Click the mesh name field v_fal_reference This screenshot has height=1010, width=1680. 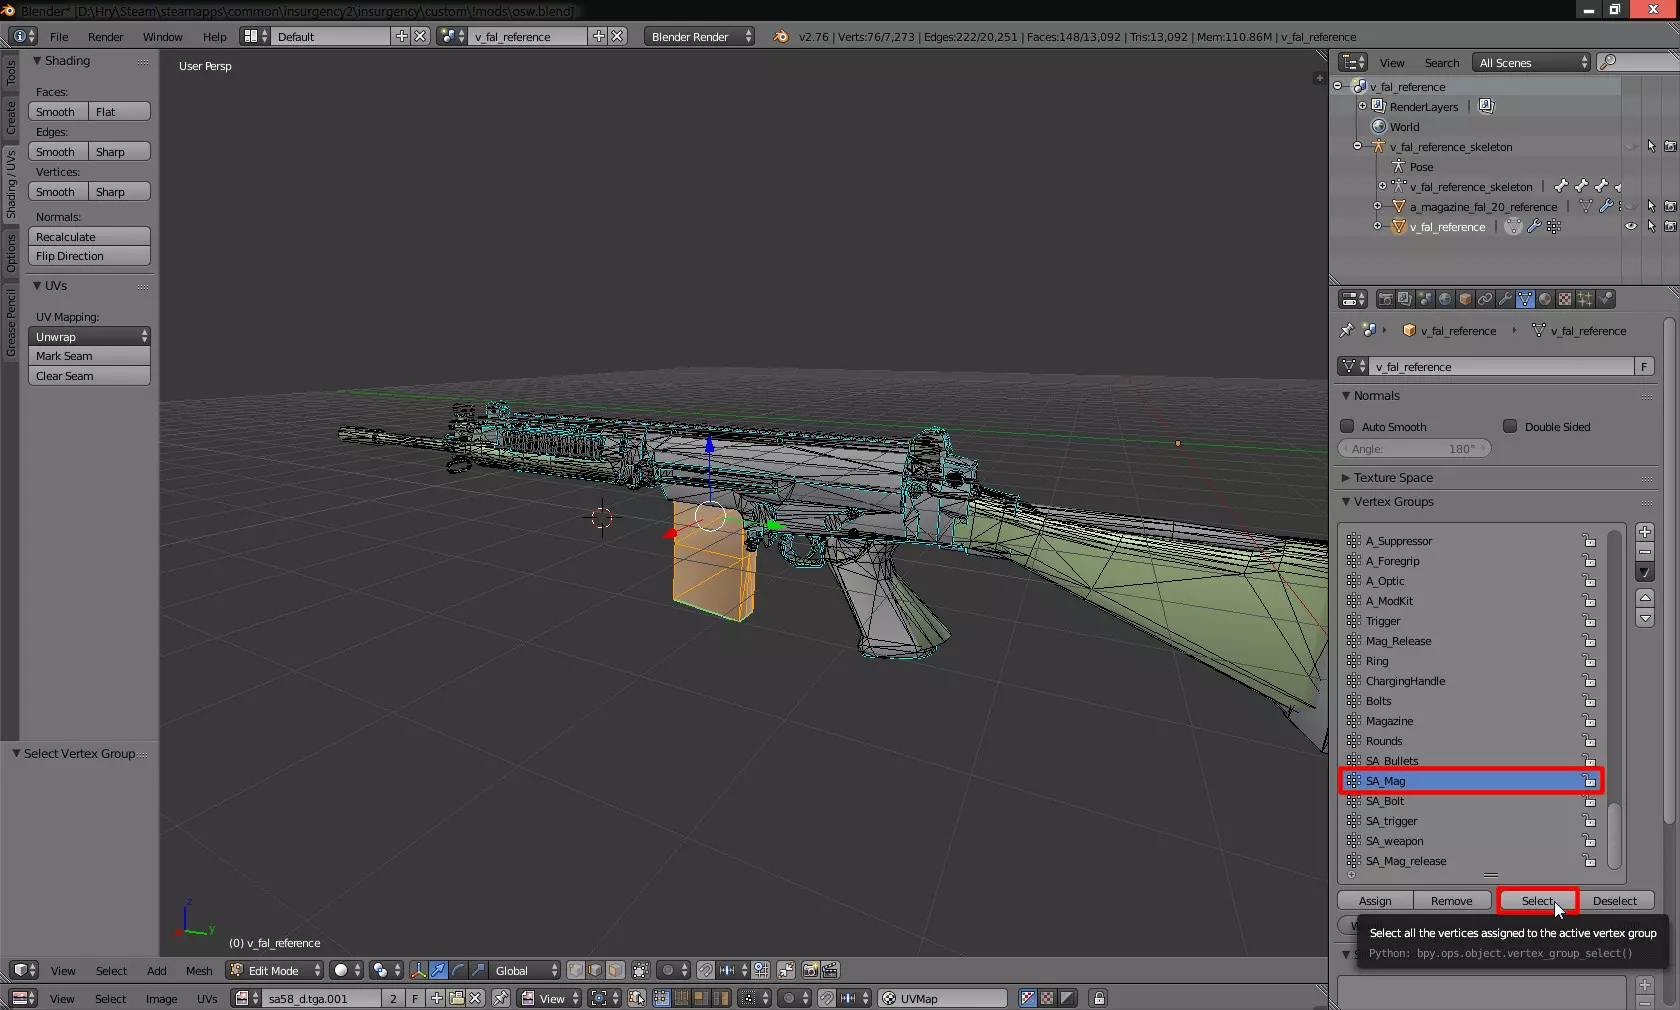pos(1502,366)
